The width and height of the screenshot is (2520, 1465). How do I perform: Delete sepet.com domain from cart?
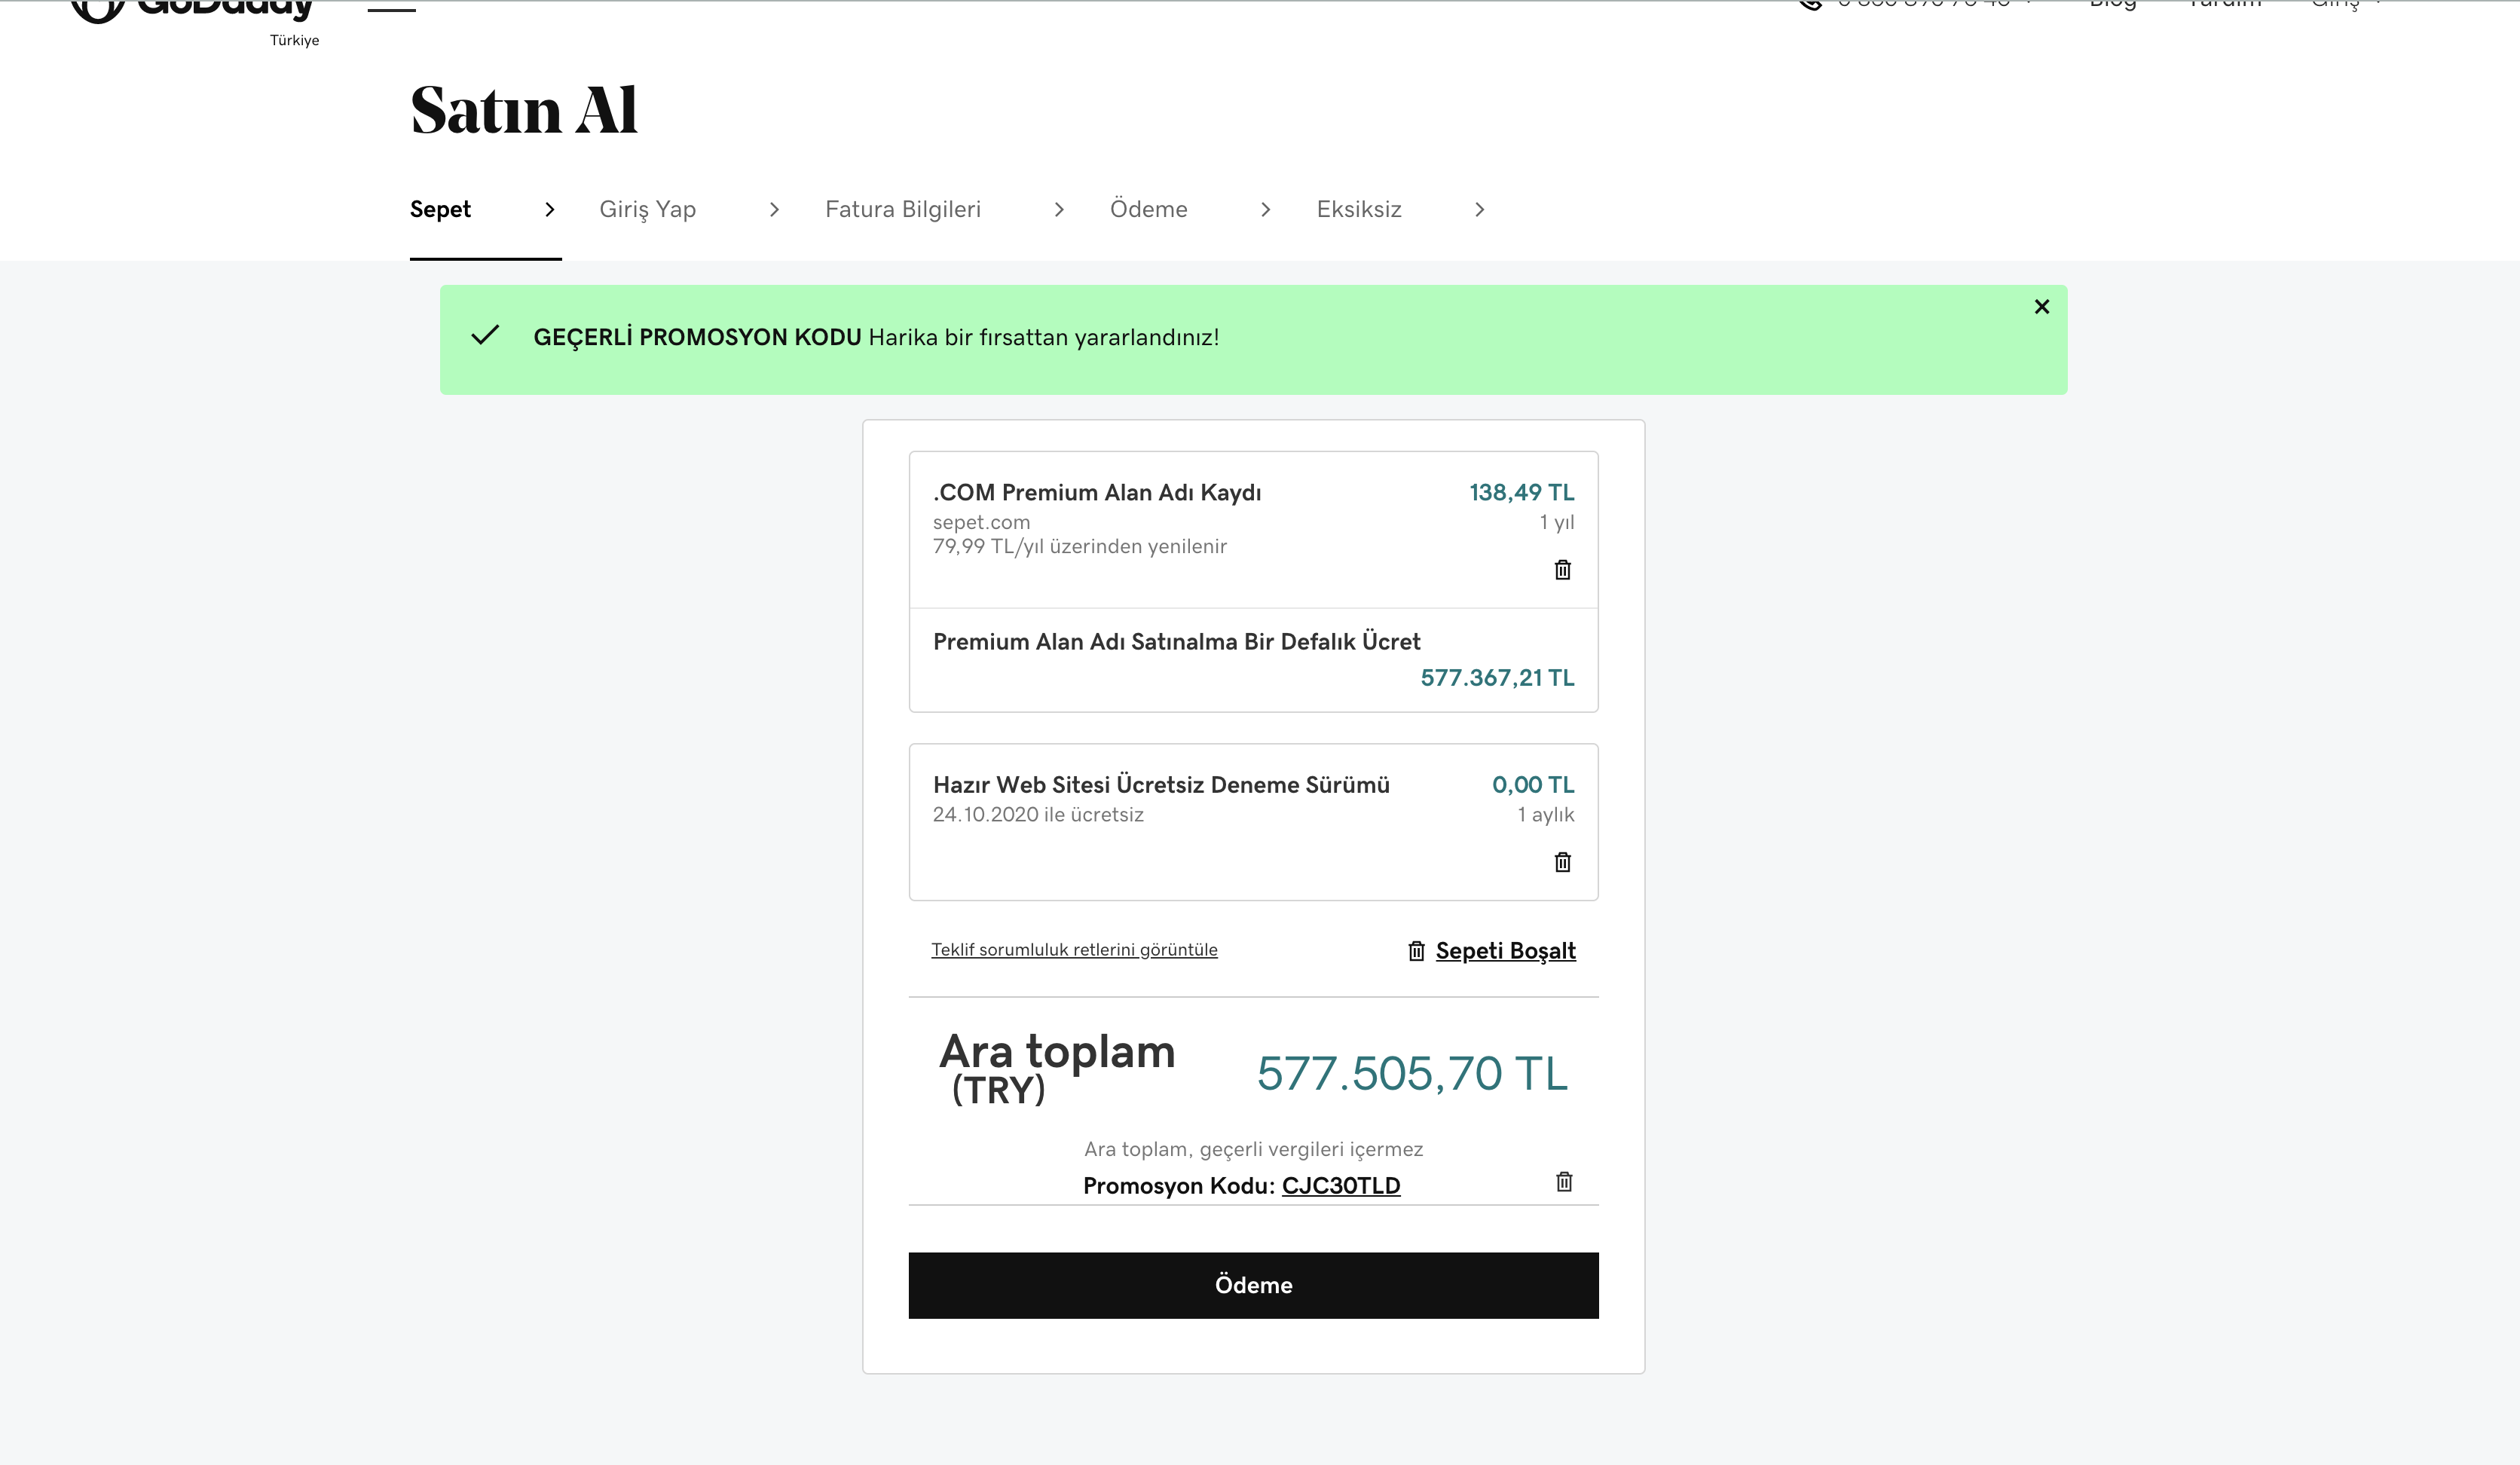(1562, 570)
